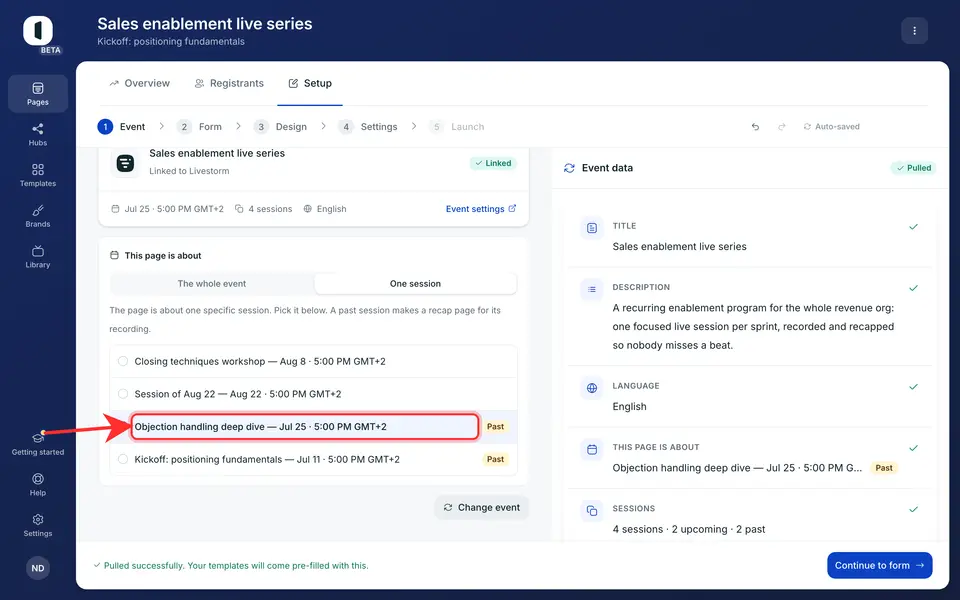Click the Language value English in Event data
960x600 pixels.
(x=629, y=407)
